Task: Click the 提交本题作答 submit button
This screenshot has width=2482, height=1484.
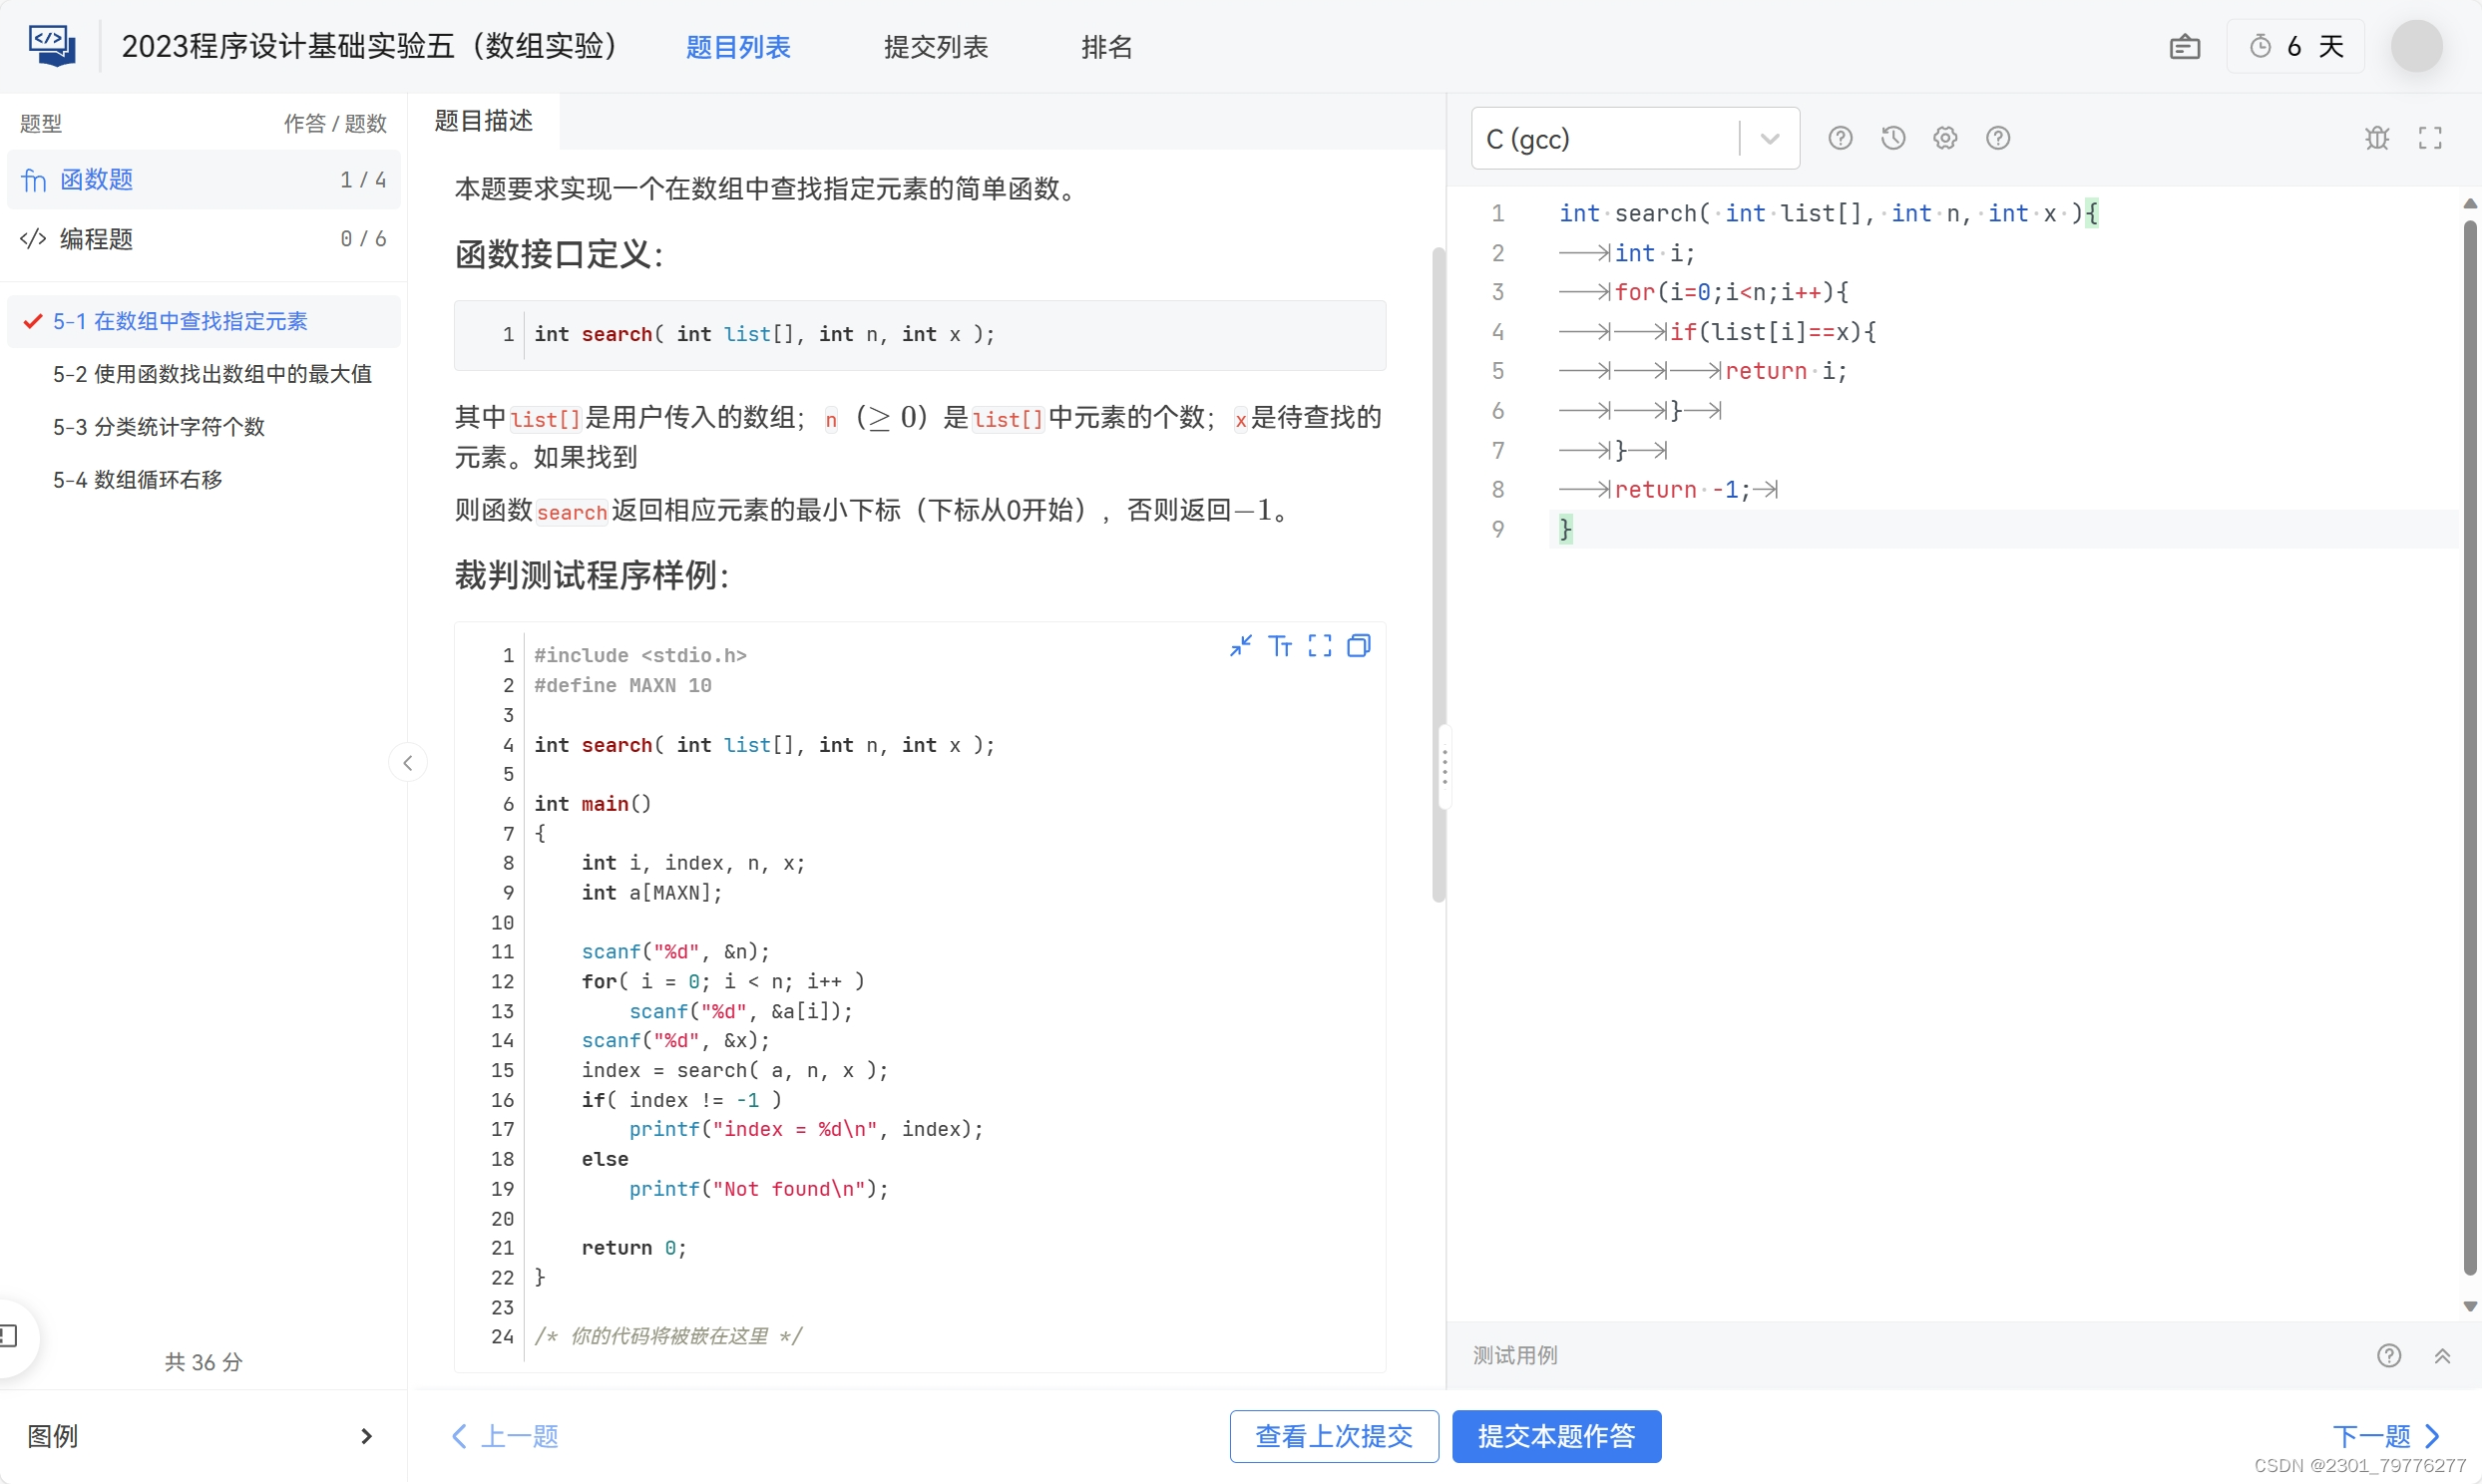Action: pos(1556,1437)
